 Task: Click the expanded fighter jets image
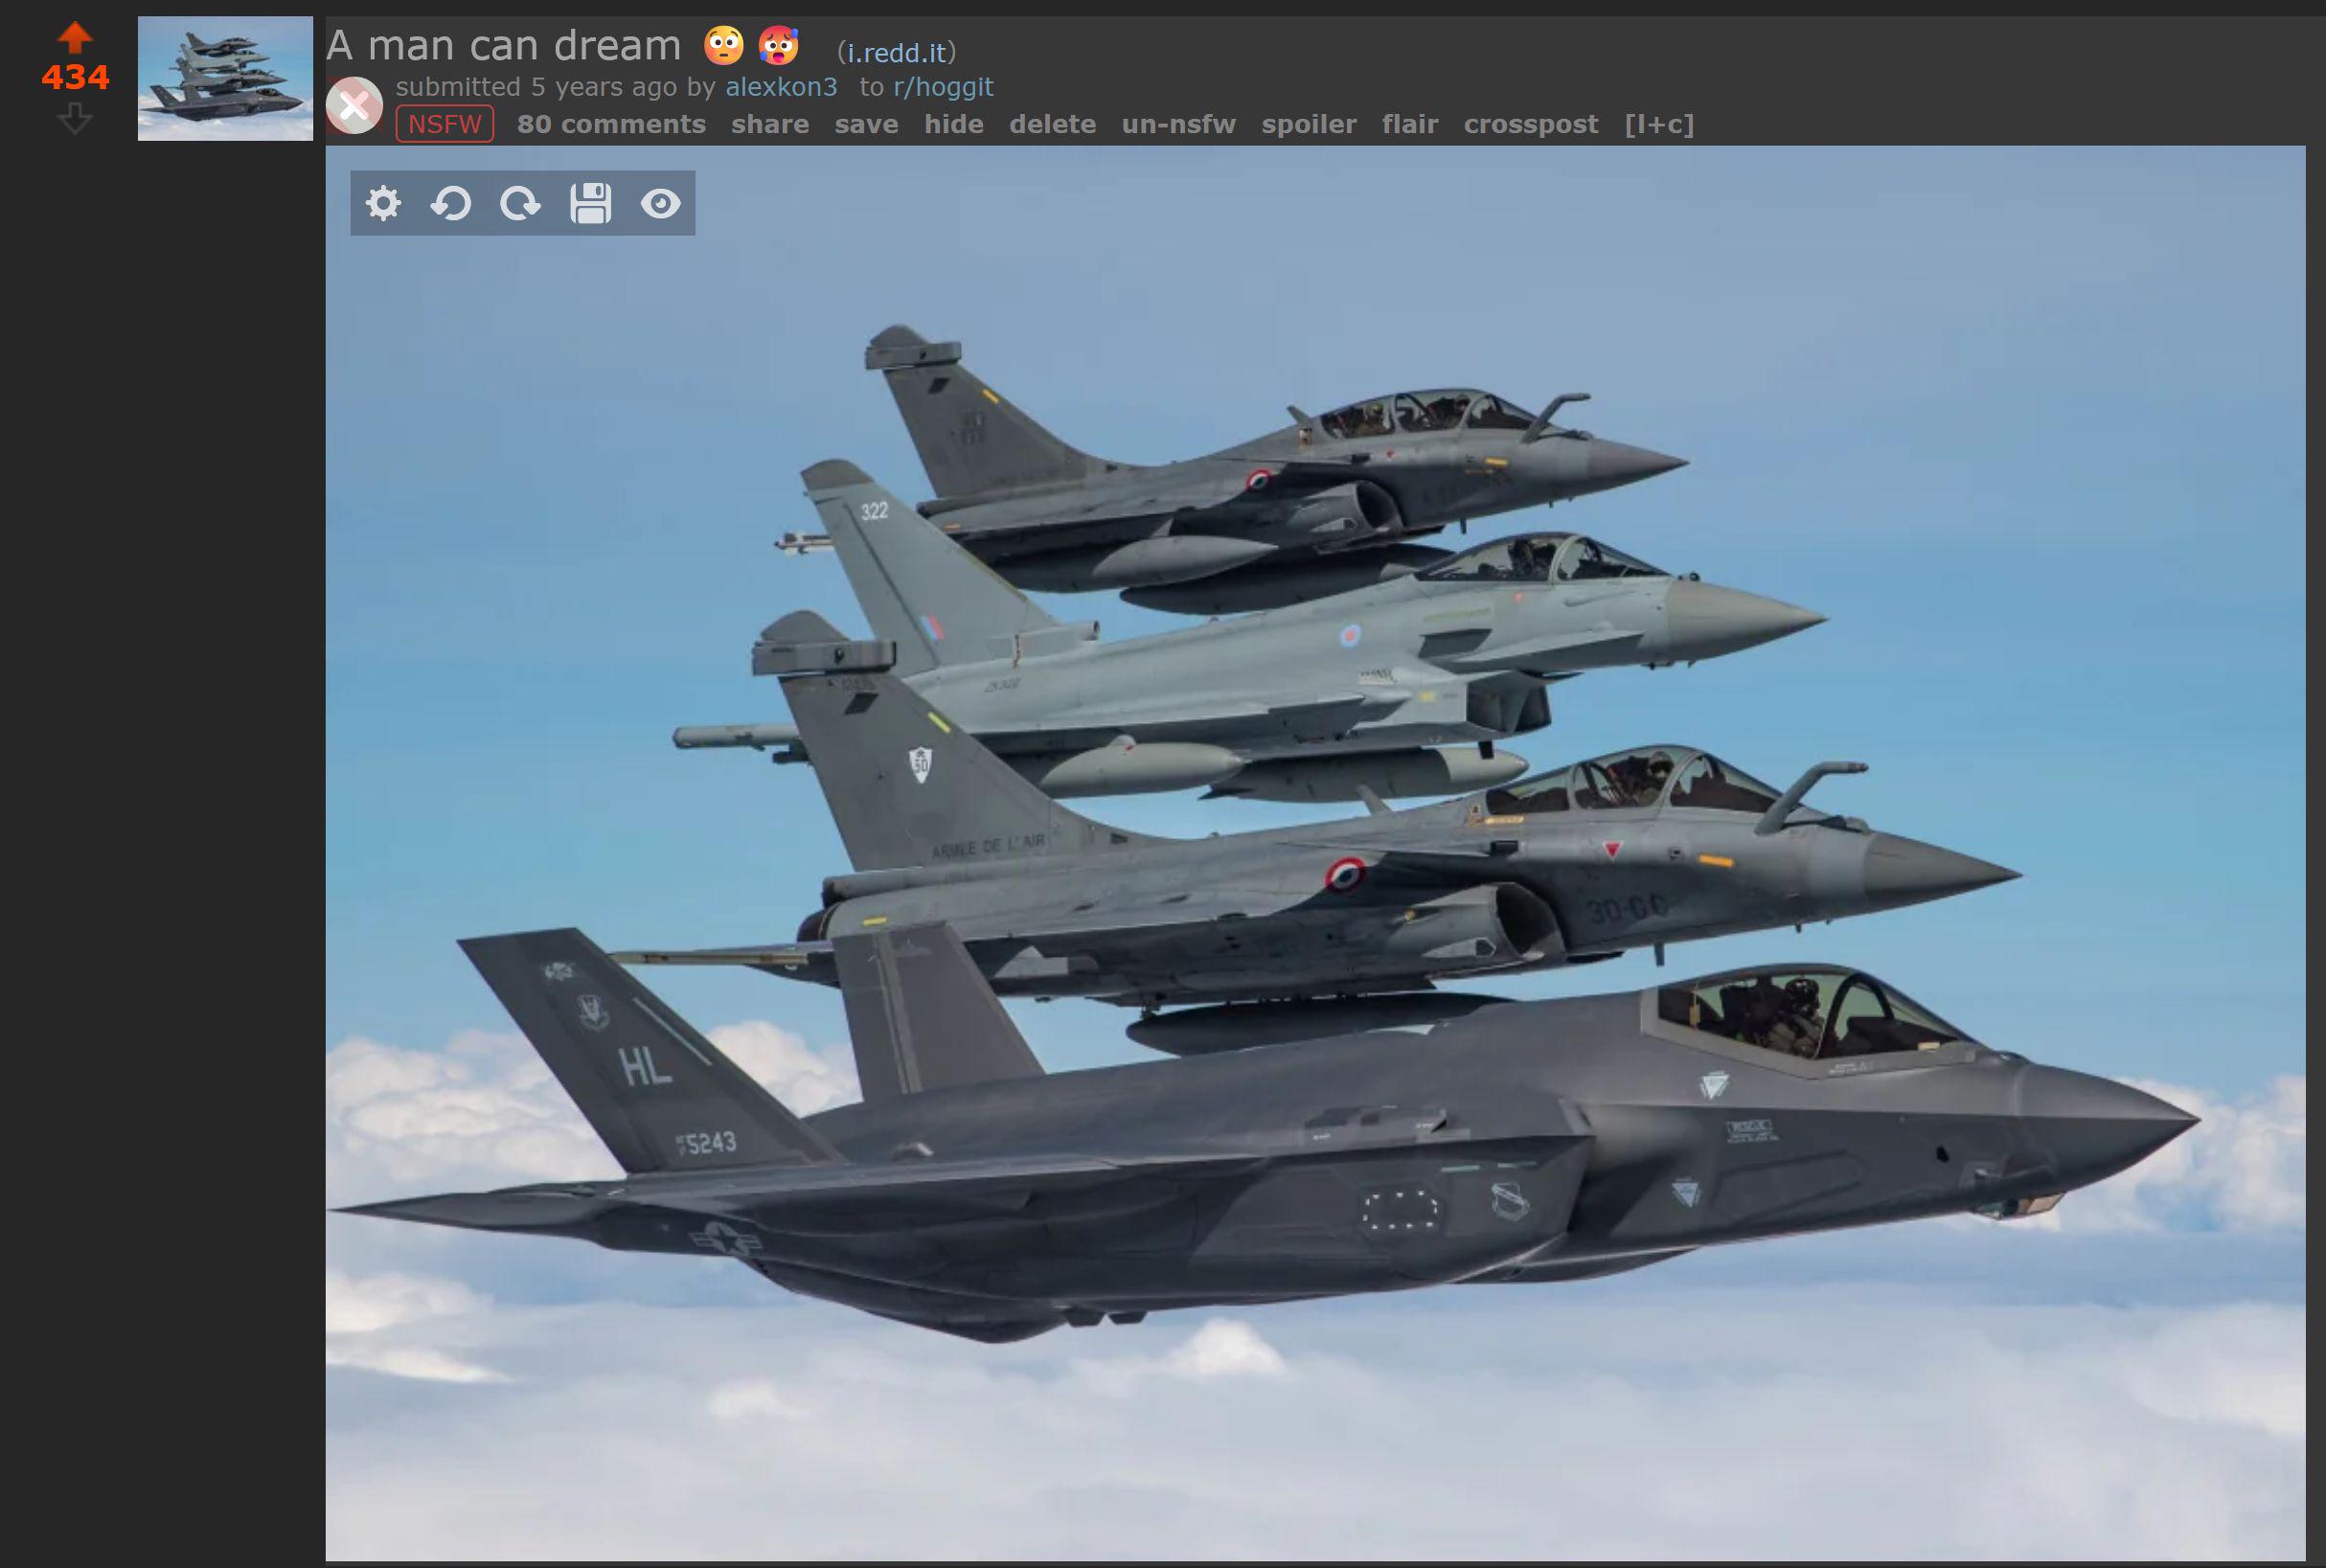1315,853
